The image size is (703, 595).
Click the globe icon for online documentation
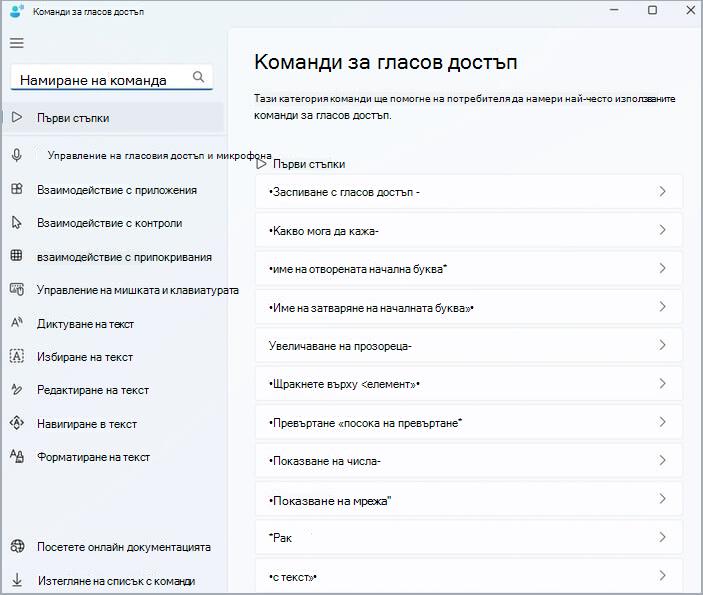click(x=17, y=546)
